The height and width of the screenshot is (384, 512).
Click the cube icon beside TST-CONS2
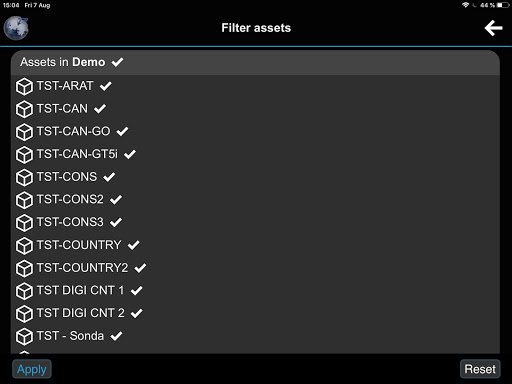tap(24, 200)
